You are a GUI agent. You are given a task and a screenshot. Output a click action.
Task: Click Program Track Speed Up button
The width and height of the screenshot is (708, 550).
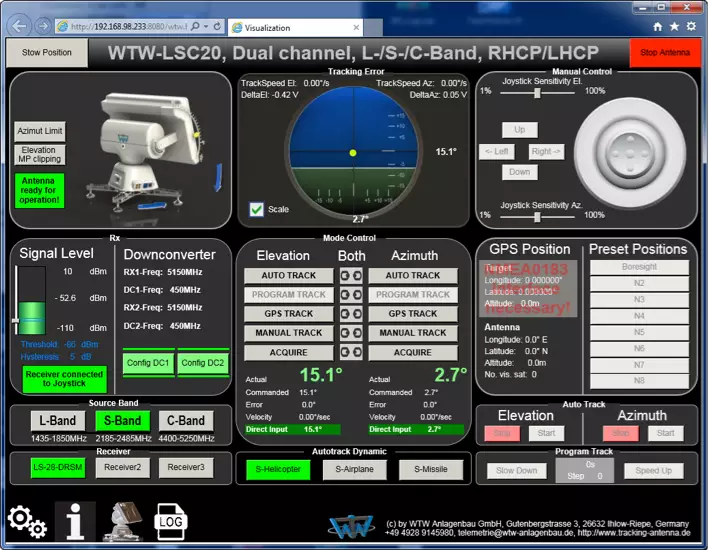tap(654, 471)
